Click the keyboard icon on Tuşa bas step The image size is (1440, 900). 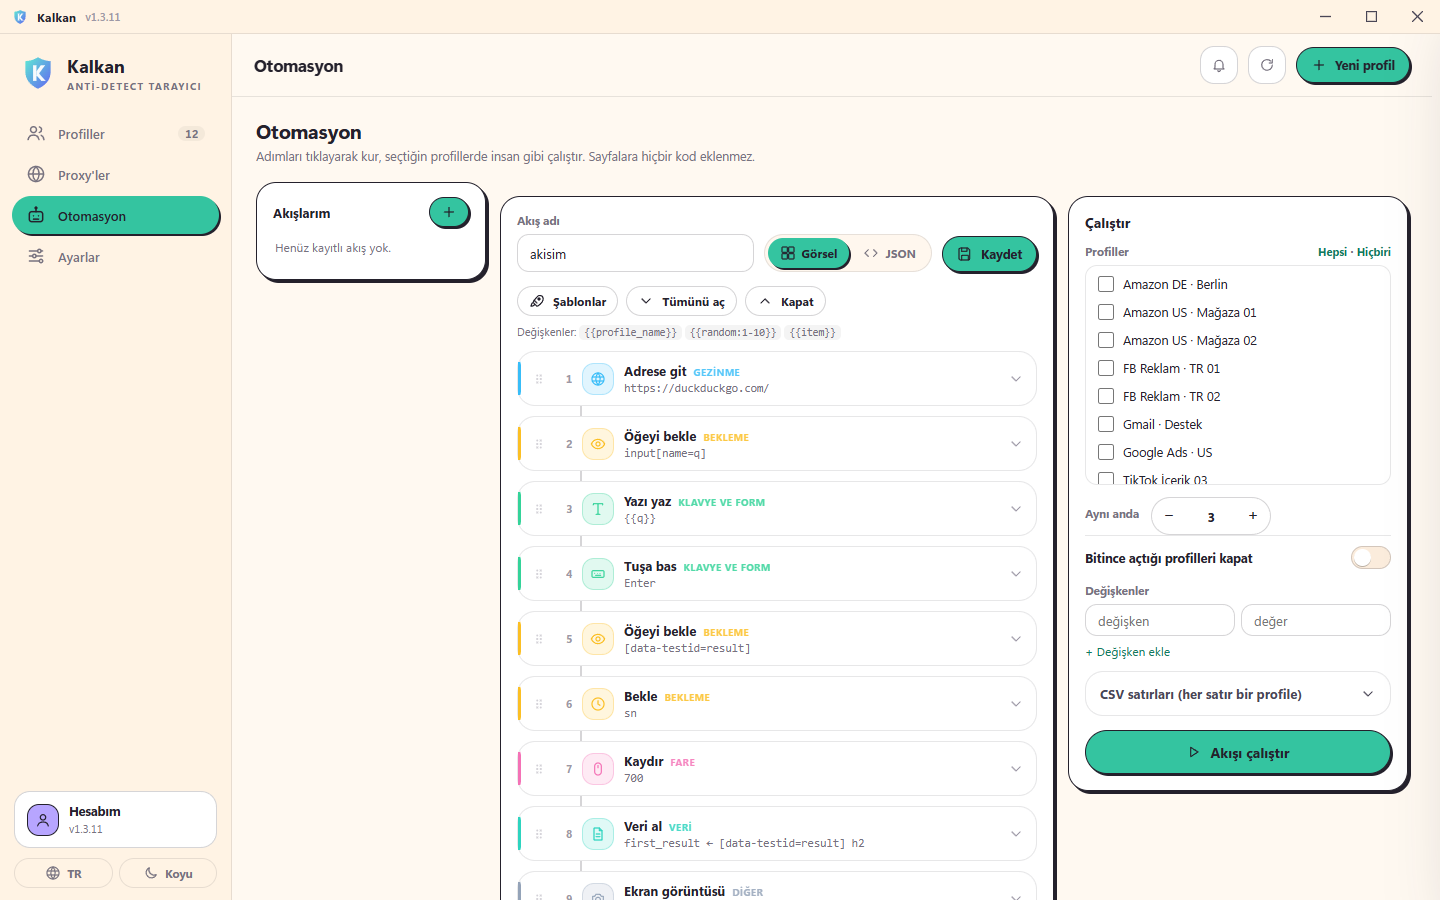coord(598,574)
